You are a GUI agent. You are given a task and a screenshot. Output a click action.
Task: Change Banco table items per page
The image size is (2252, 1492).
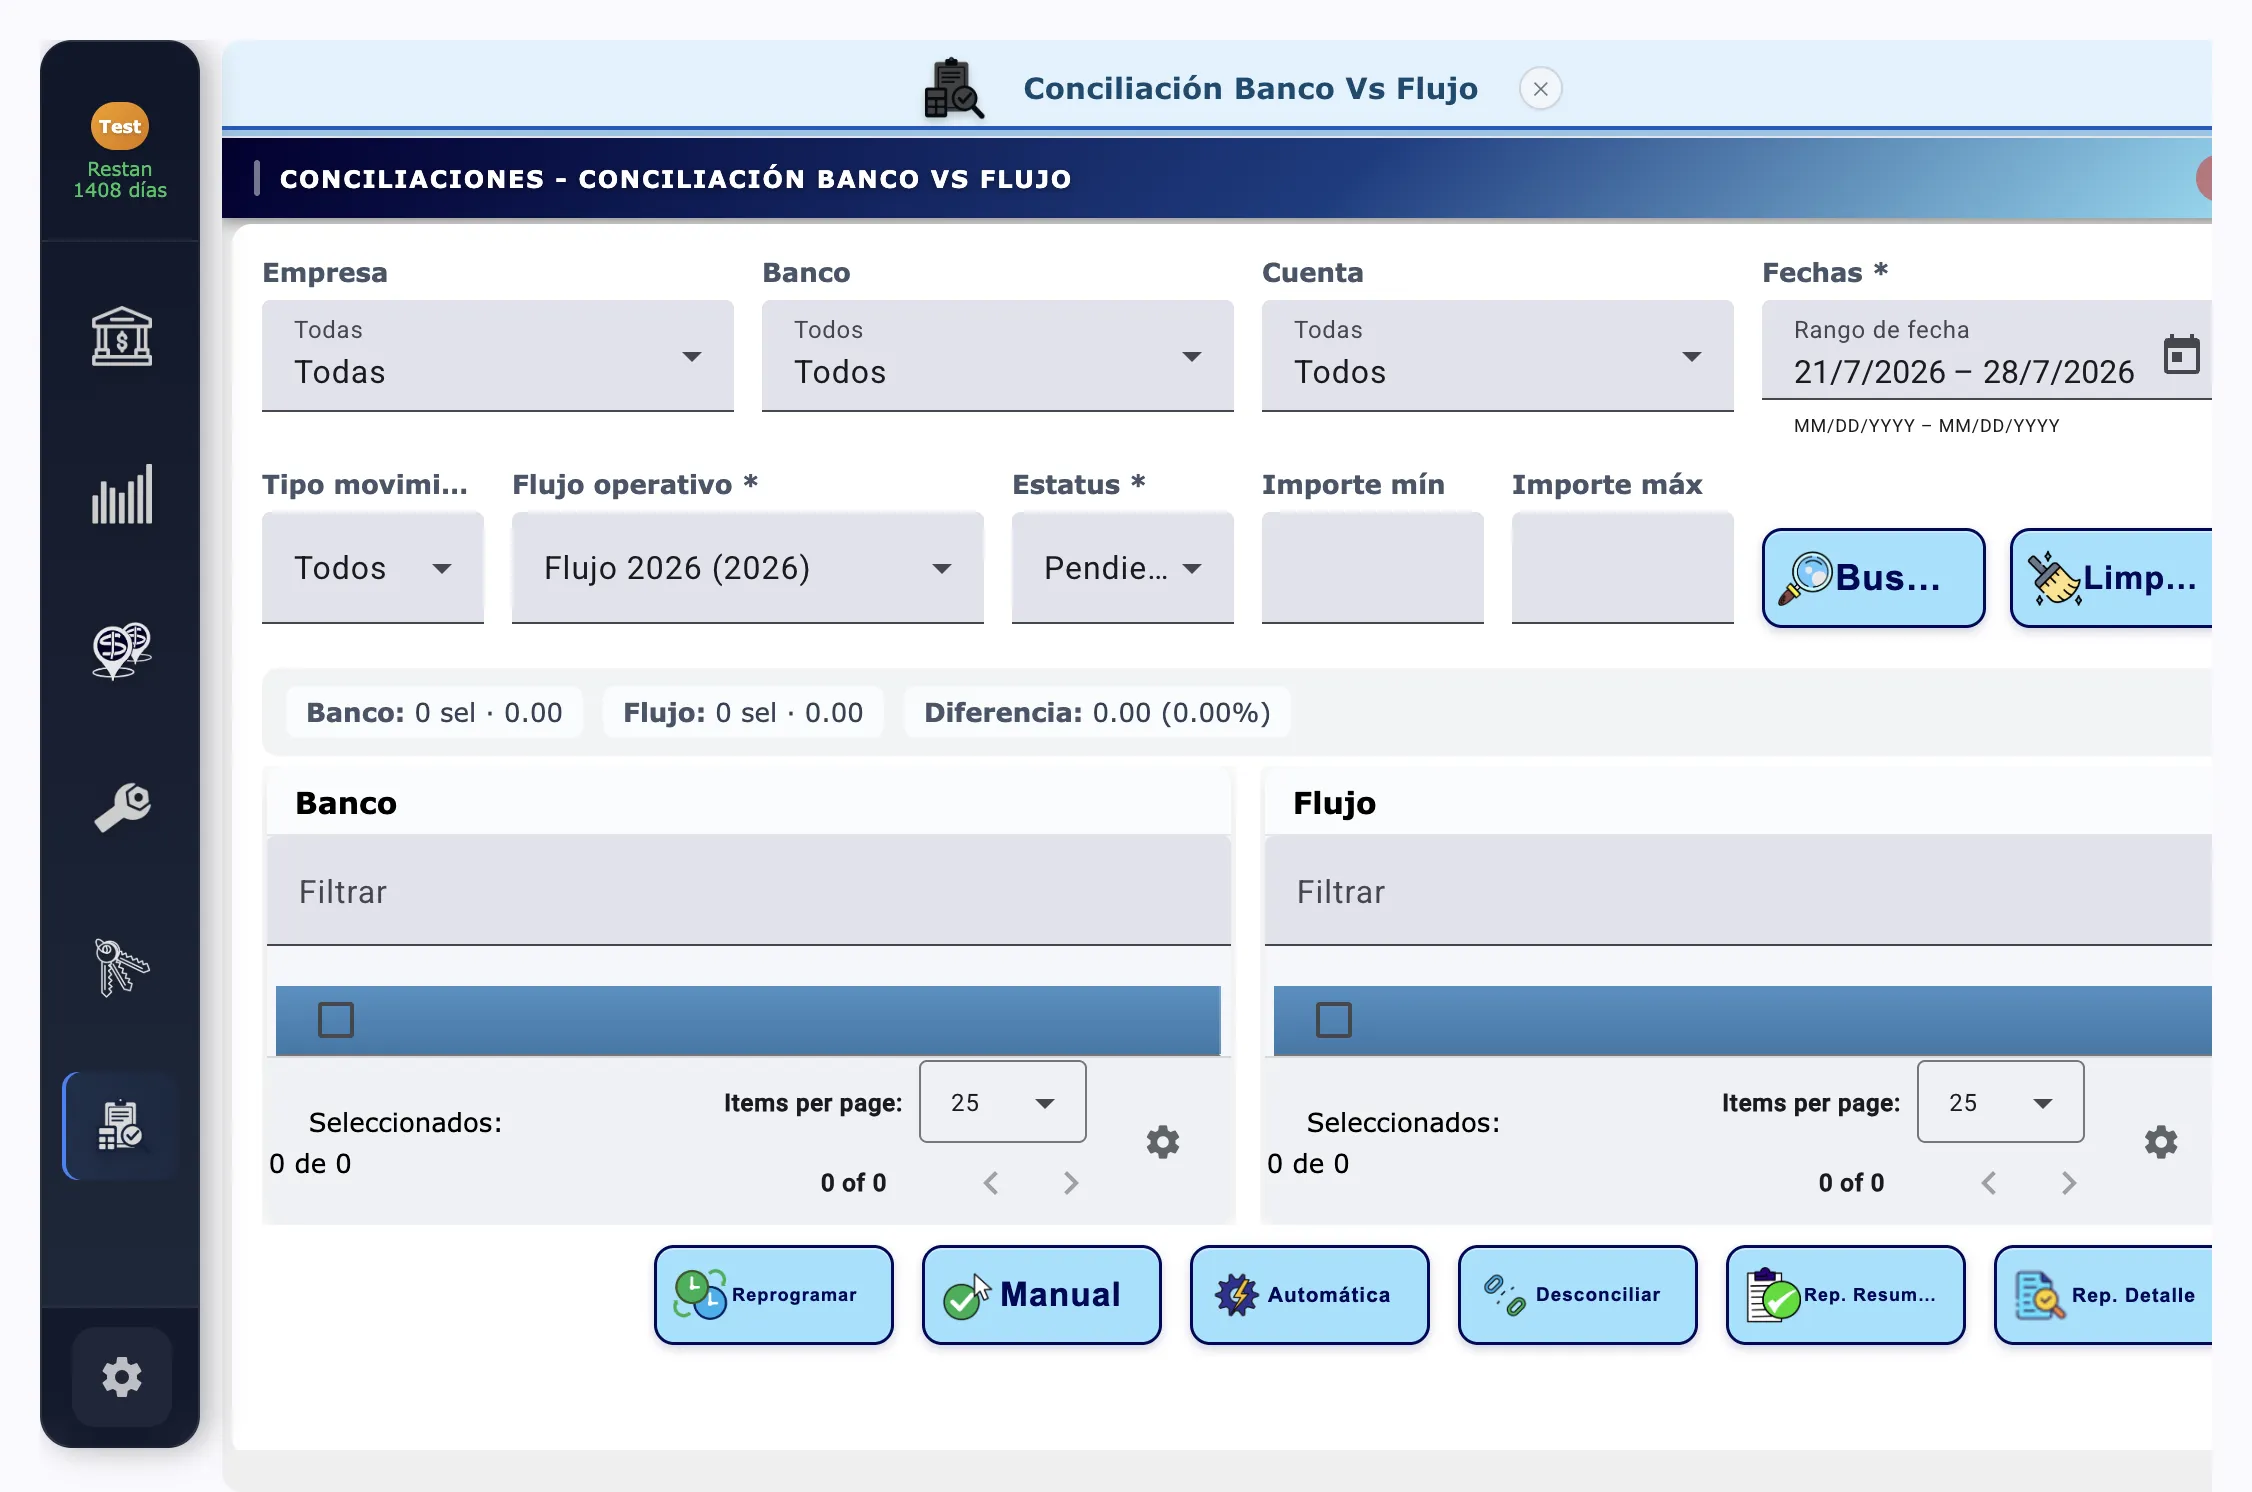(x=1003, y=1102)
